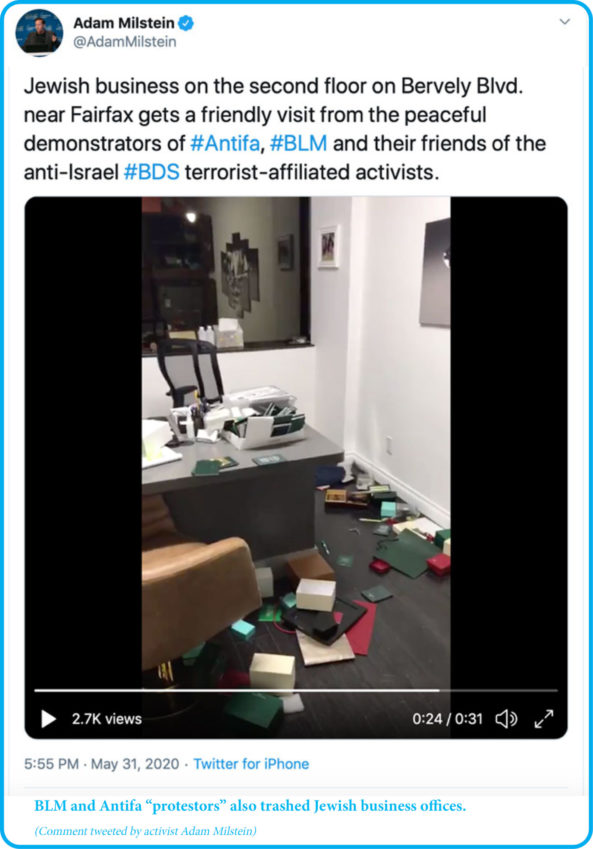The image size is (593, 849).
Task: Click the italic comment attribution line
Action: (x=145, y=831)
